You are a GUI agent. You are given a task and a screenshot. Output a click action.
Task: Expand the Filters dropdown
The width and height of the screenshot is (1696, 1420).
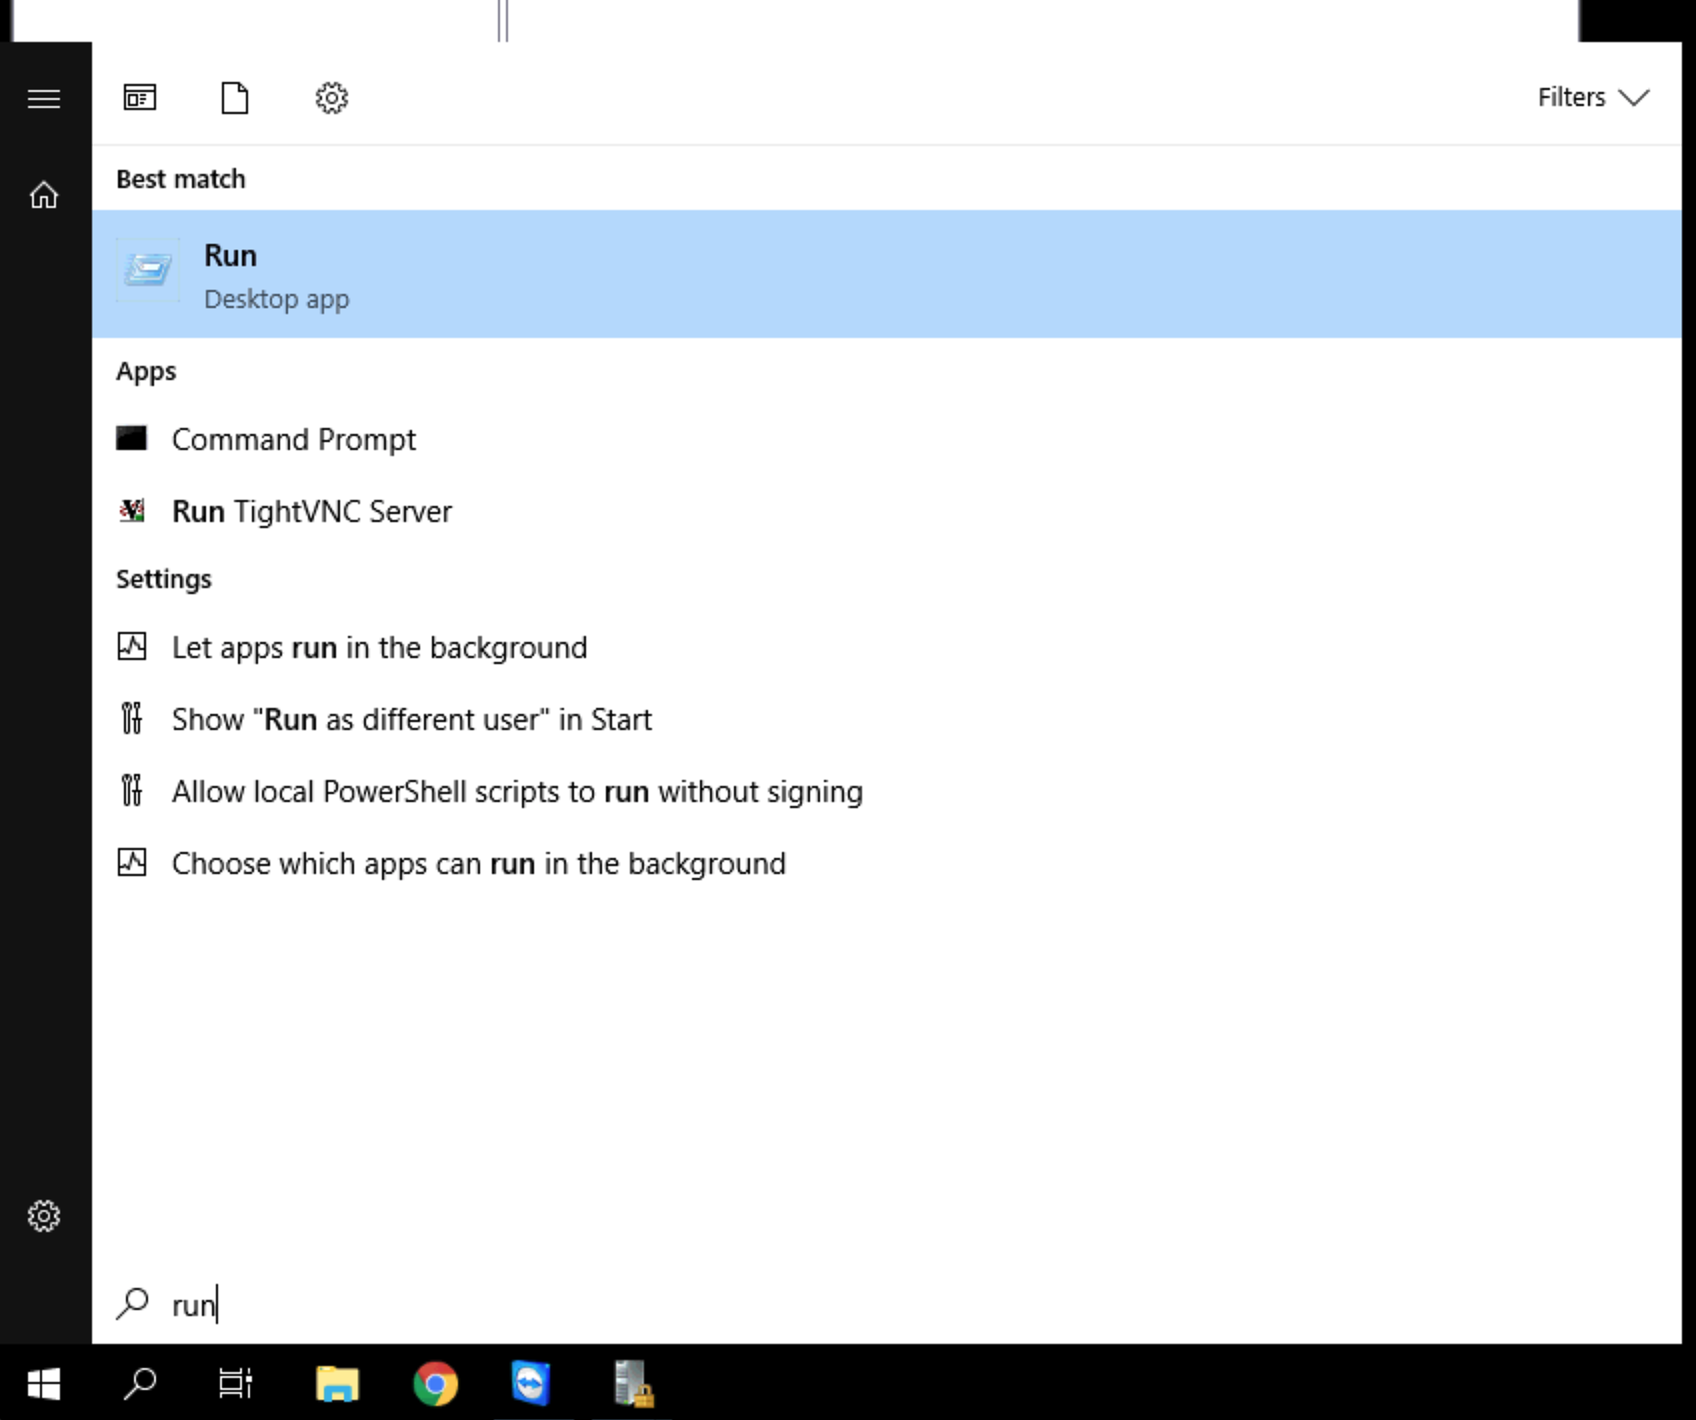1593,97
